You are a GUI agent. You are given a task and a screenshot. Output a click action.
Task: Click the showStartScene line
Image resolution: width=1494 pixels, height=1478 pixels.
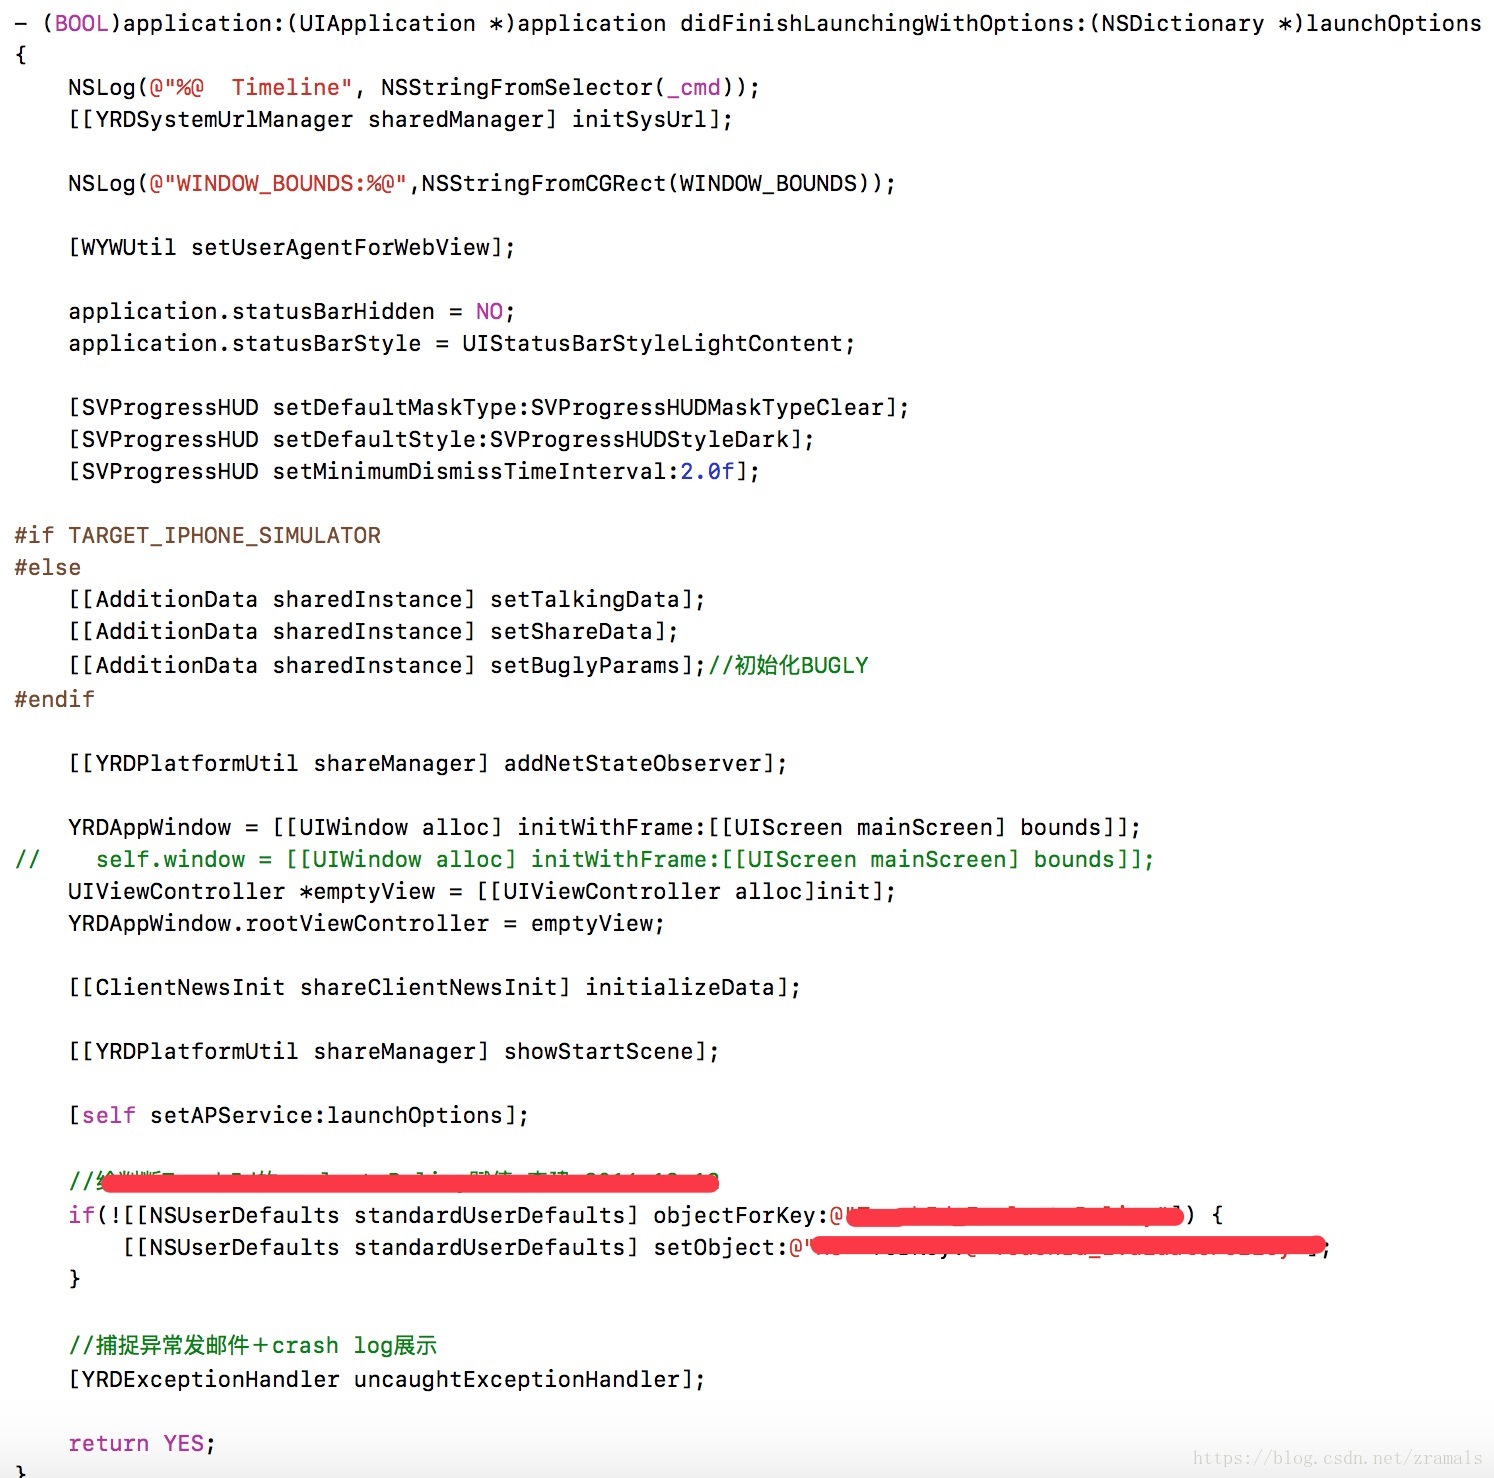tap(393, 1052)
